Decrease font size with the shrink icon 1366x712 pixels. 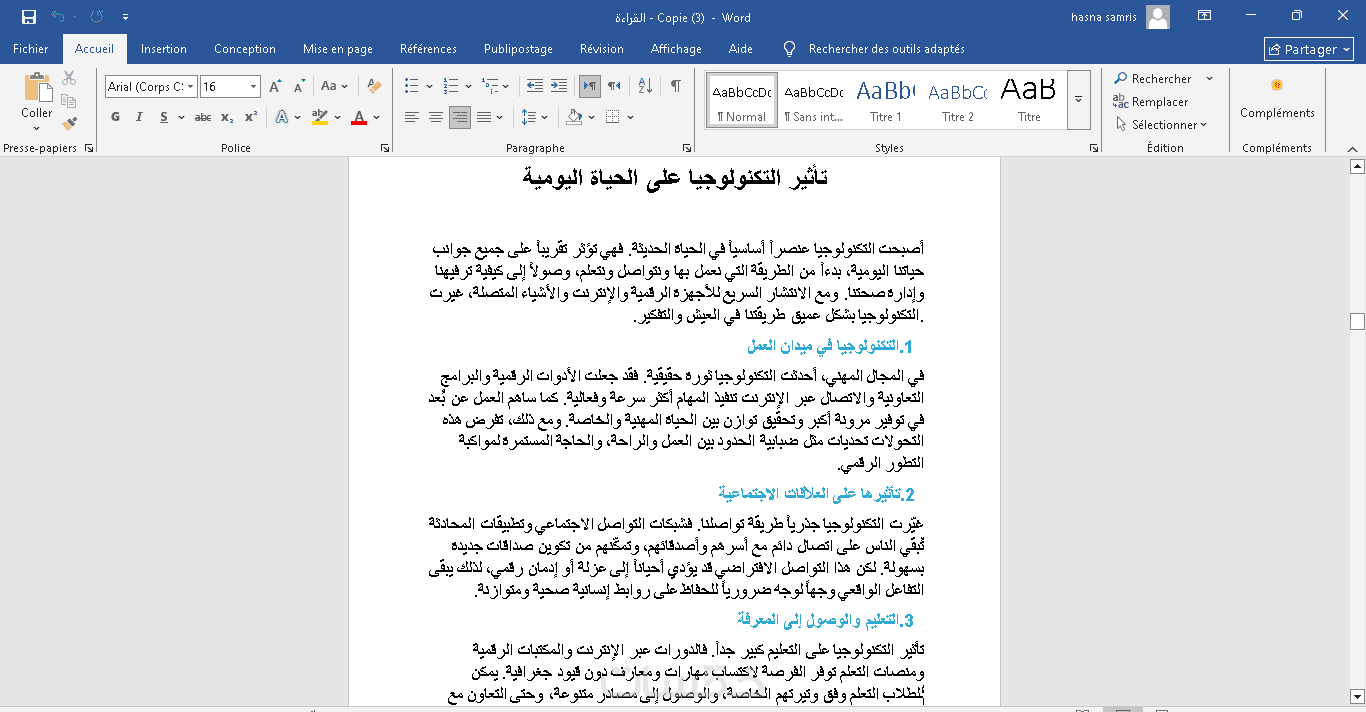298,87
